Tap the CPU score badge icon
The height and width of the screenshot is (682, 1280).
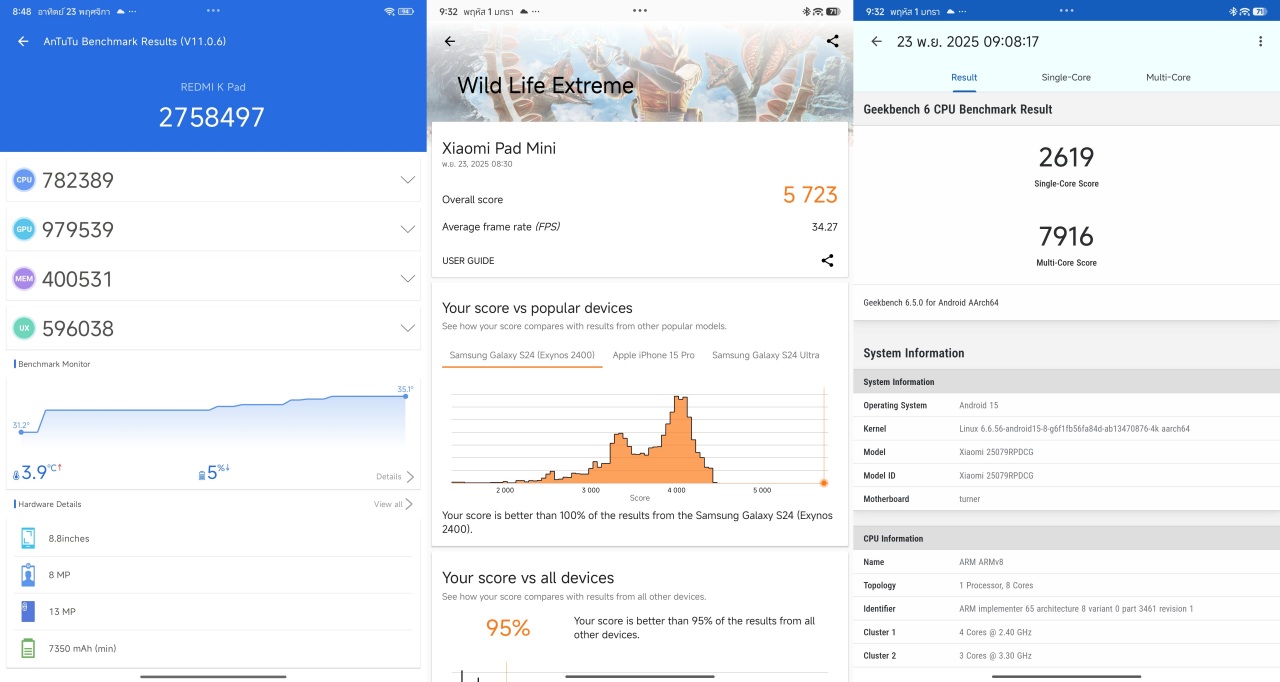(23, 180)
